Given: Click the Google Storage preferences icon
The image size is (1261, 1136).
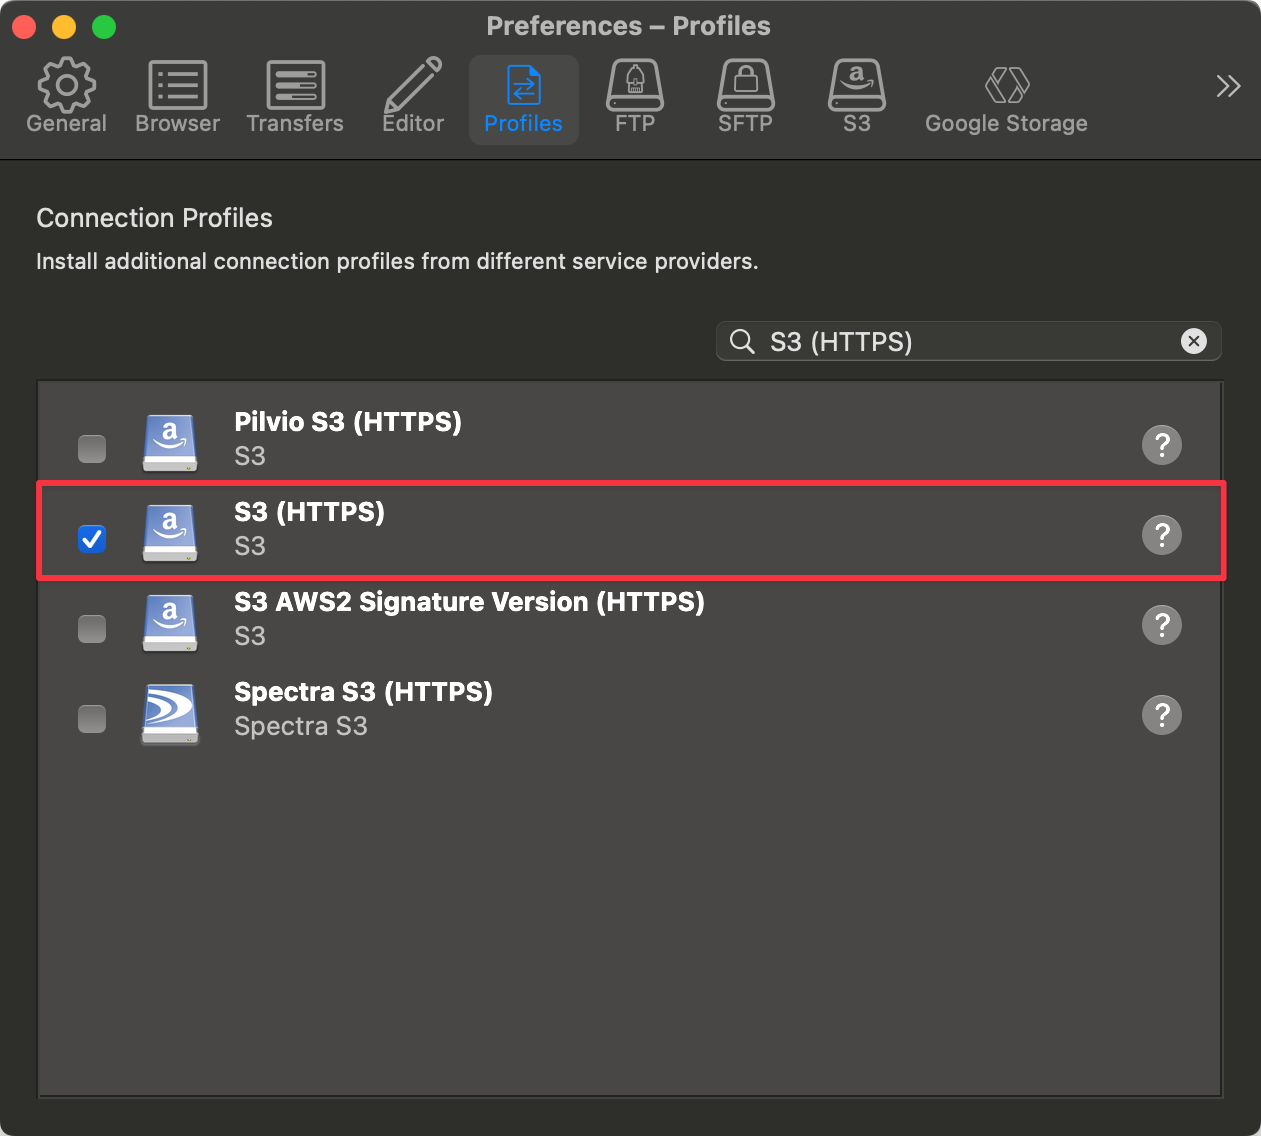Looking at the screenshot, I should pos(1006,95).
